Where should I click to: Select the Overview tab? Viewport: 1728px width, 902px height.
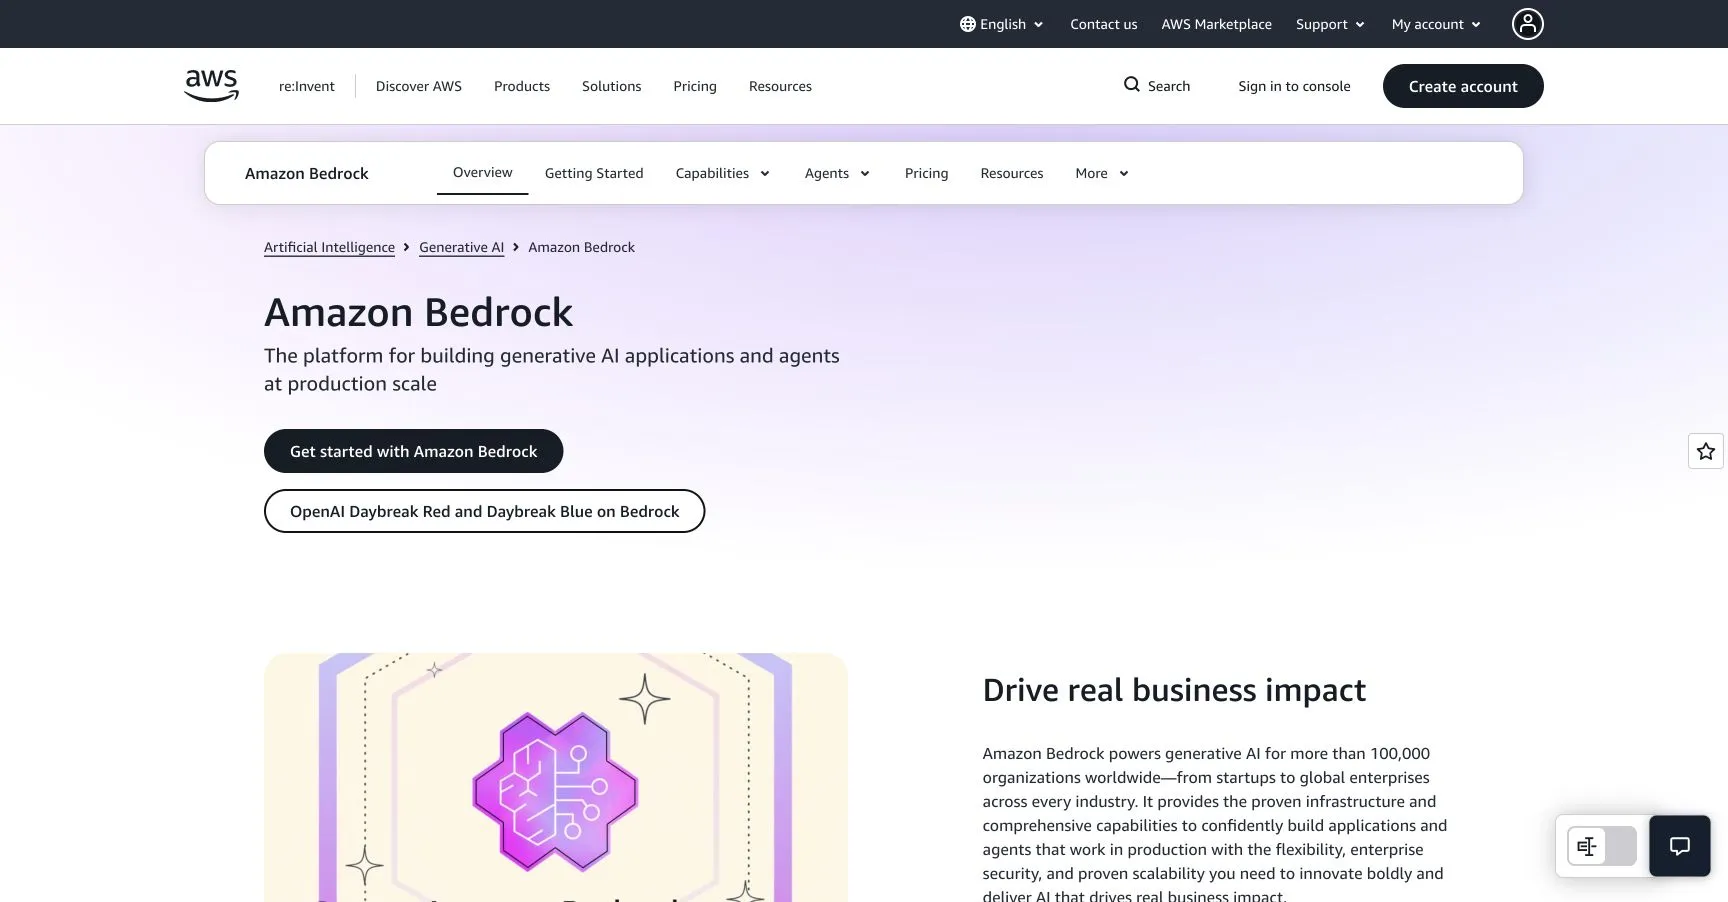(x=482, y=172)
